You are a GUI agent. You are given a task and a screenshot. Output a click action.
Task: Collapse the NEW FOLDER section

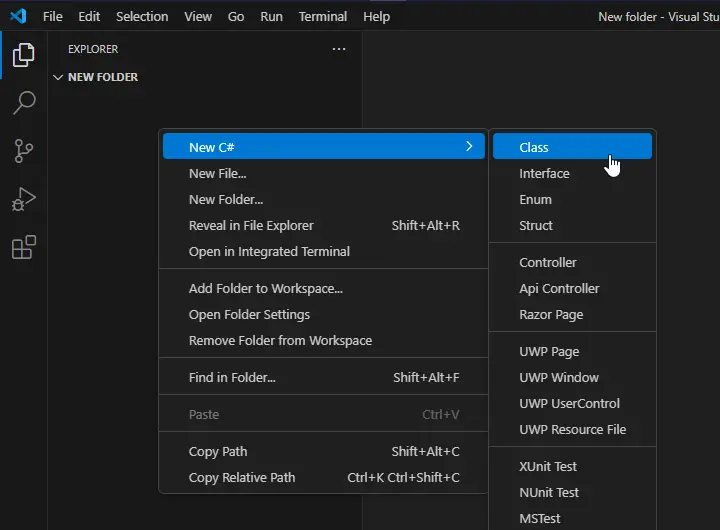tap(57, 77)
